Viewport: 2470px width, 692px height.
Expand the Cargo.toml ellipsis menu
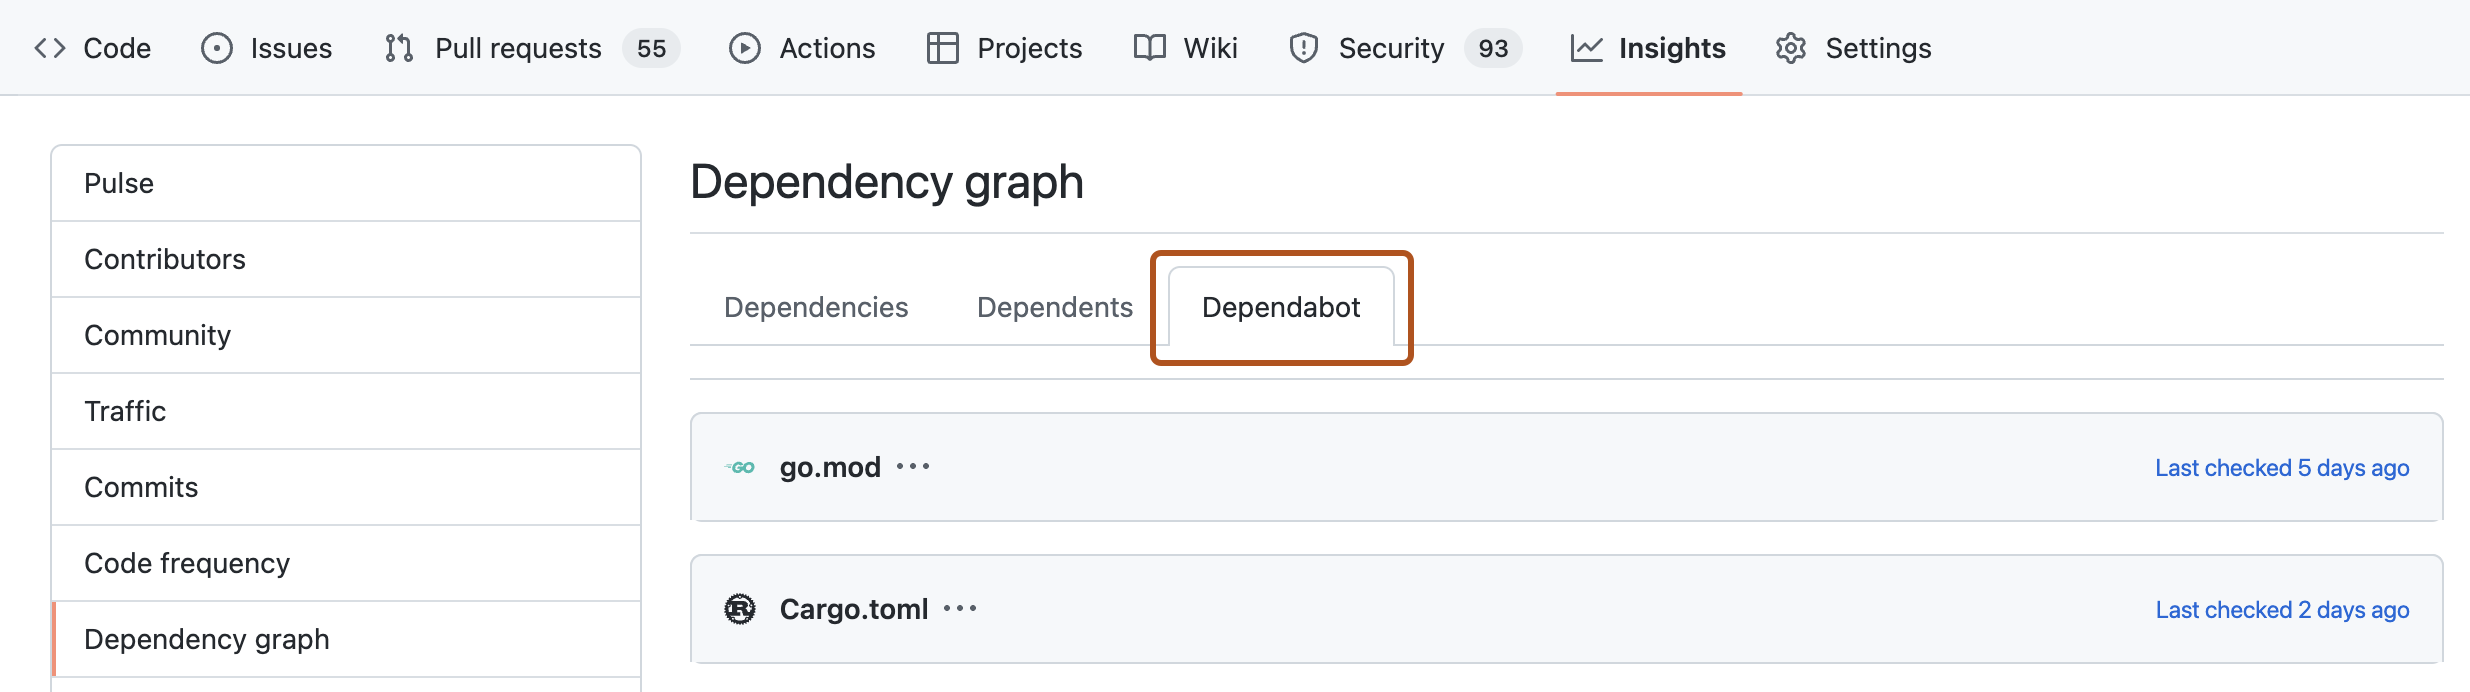pos(960,609)
